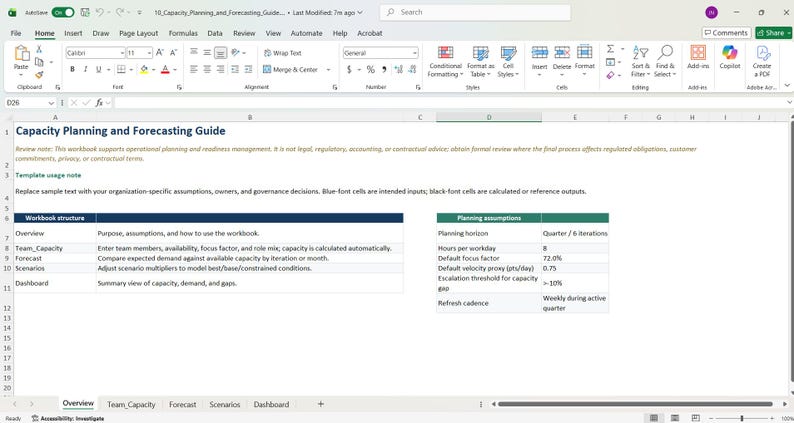
Task: Click the green Share button
Action: [773, 33]
